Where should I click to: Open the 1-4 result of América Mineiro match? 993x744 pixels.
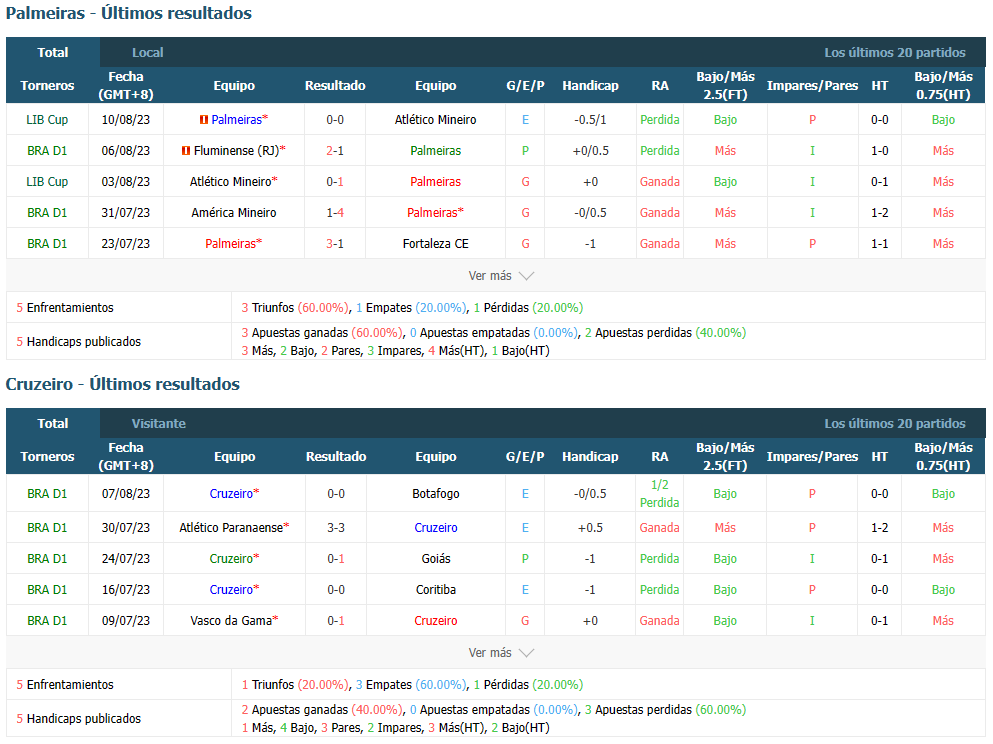coord(335,213)
